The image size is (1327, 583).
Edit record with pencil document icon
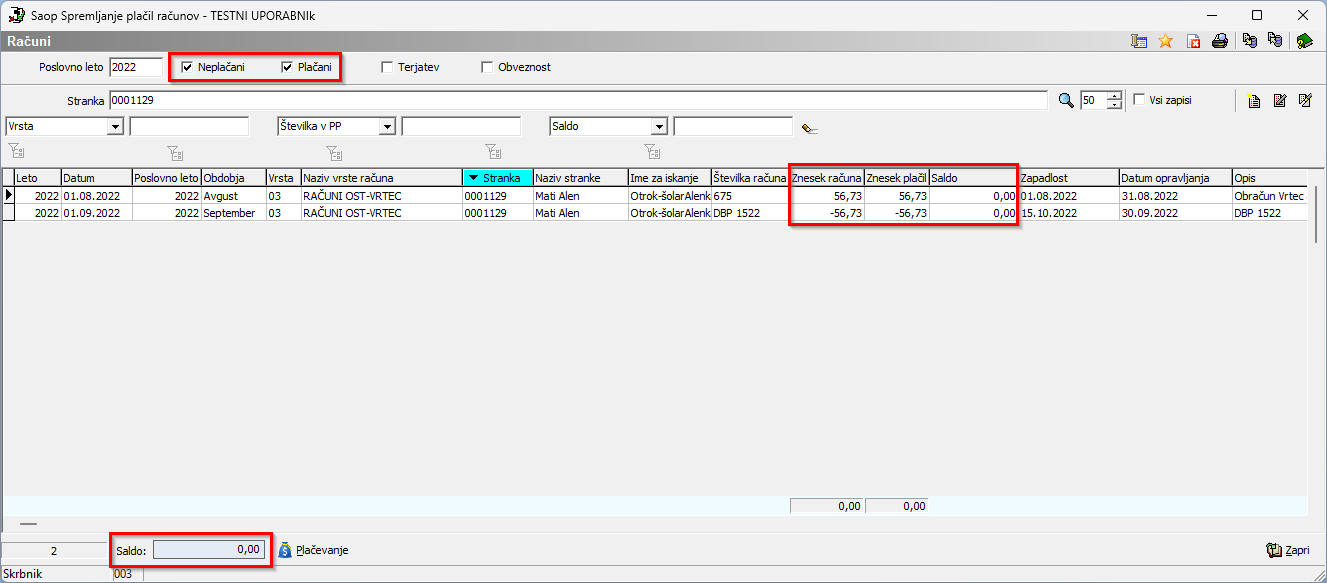(x=1279, y=100)
